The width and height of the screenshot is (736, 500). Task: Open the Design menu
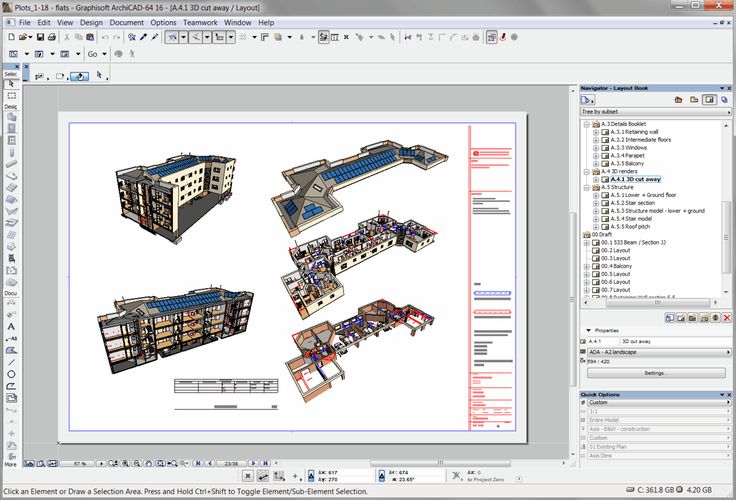point(91,22)
